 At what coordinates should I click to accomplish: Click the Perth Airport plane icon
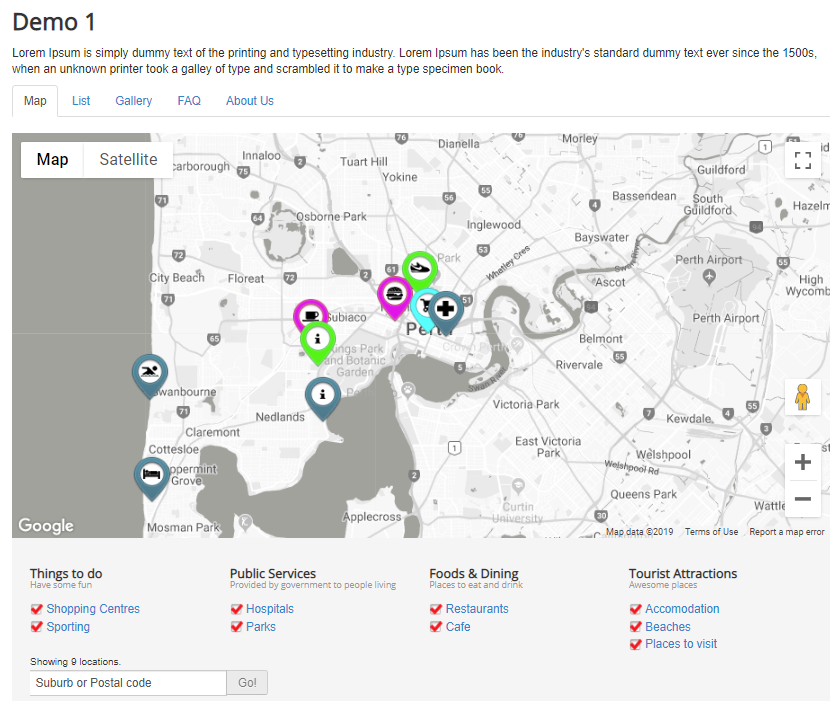tap(710, 277)
